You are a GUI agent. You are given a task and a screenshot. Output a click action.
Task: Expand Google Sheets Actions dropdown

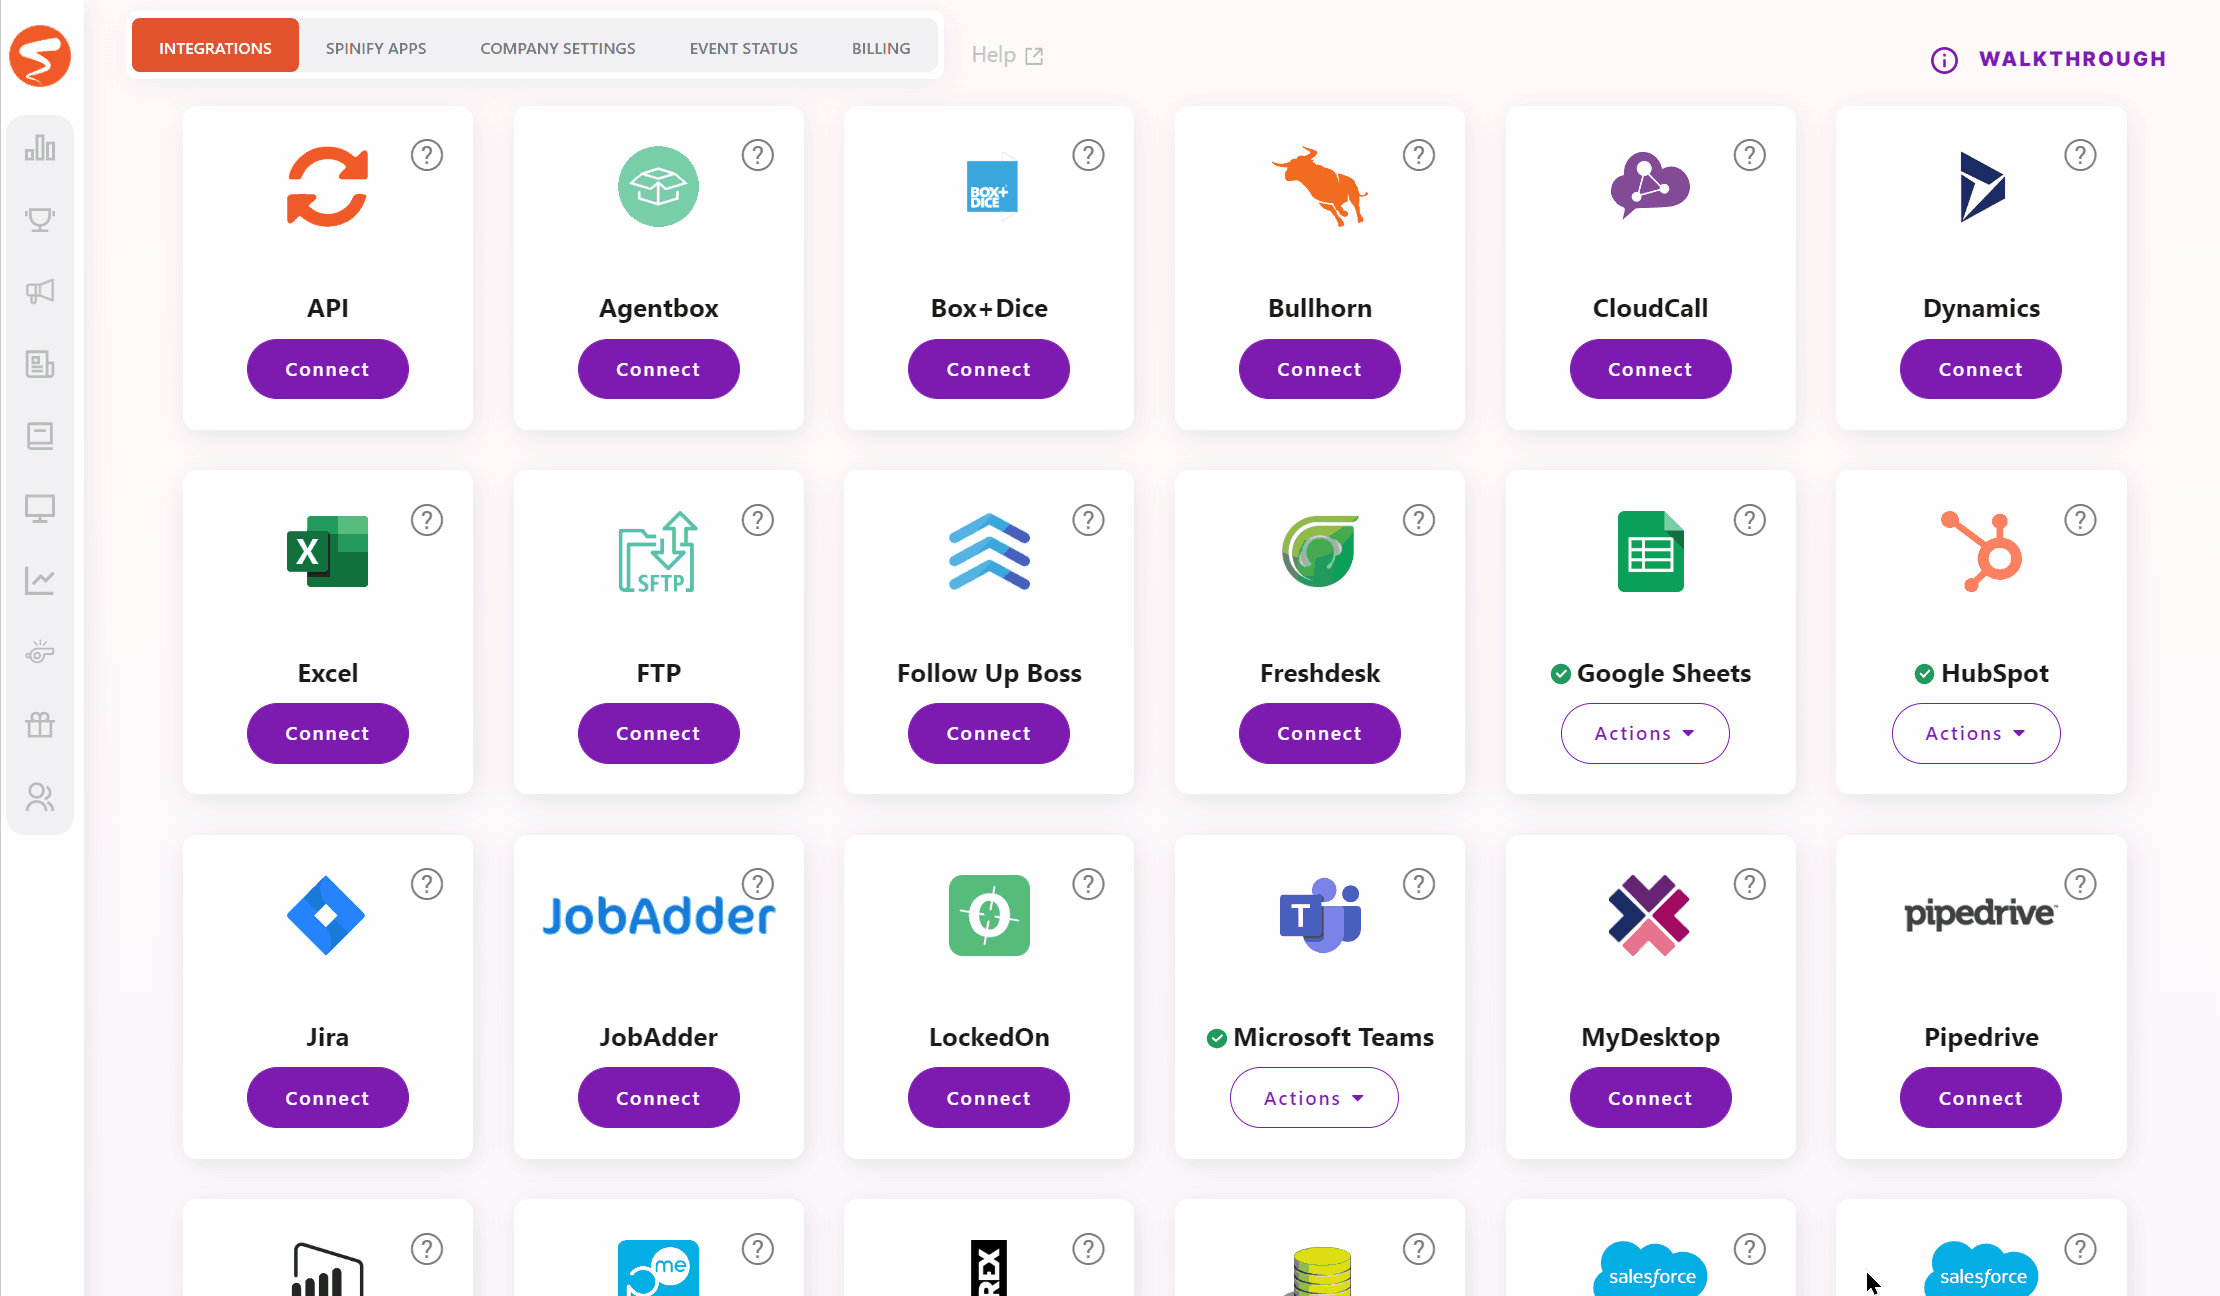[x=1645, y=733]
